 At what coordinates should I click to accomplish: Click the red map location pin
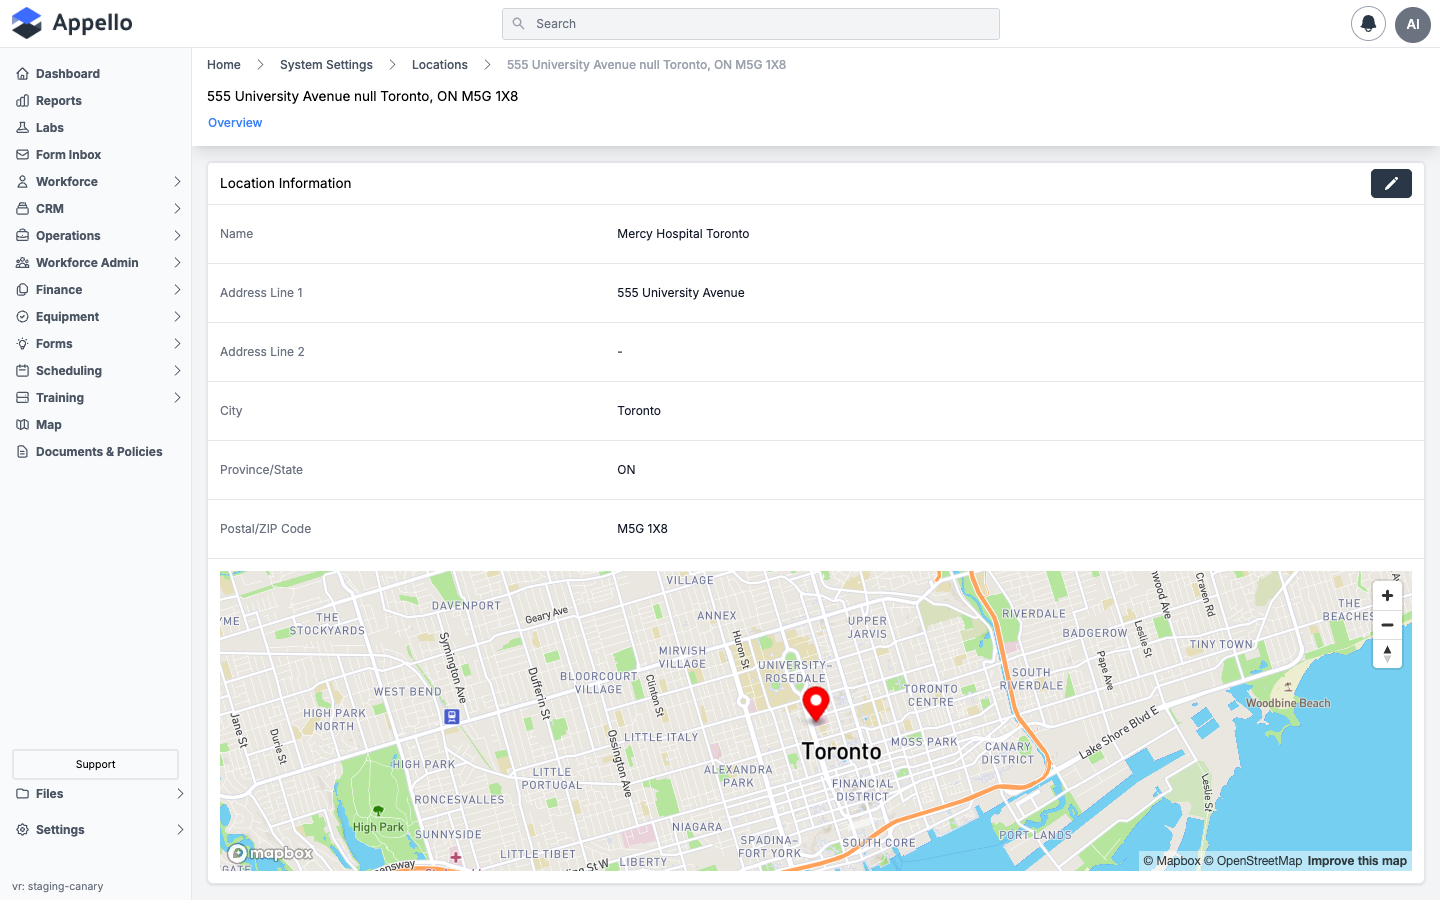click(x=816, y=704)
